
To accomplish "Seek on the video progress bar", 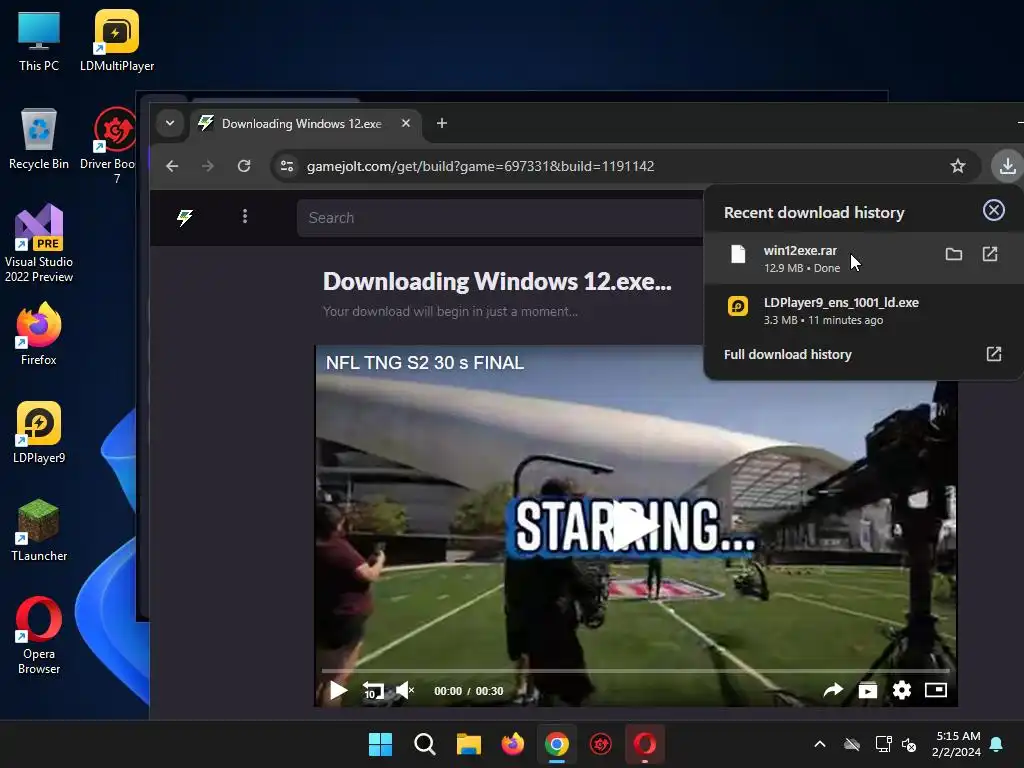I will [x=635, y=671].
